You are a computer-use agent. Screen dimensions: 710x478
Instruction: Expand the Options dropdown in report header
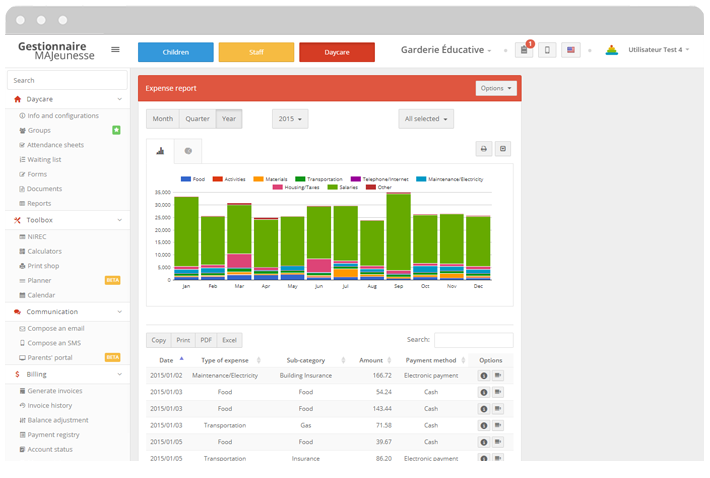(496, 88)
